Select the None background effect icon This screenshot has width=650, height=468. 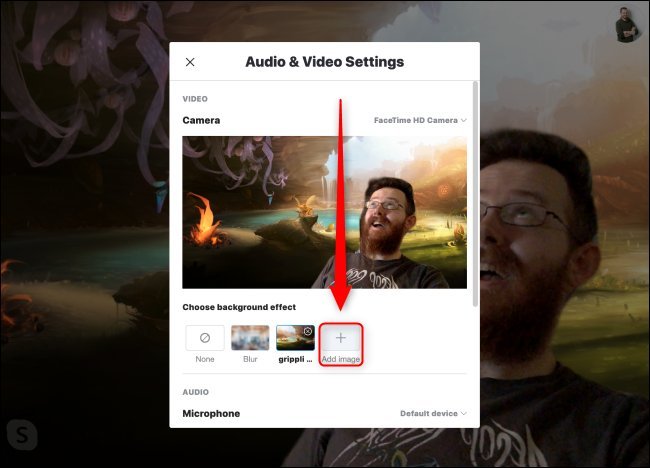[x=205, y=338]
